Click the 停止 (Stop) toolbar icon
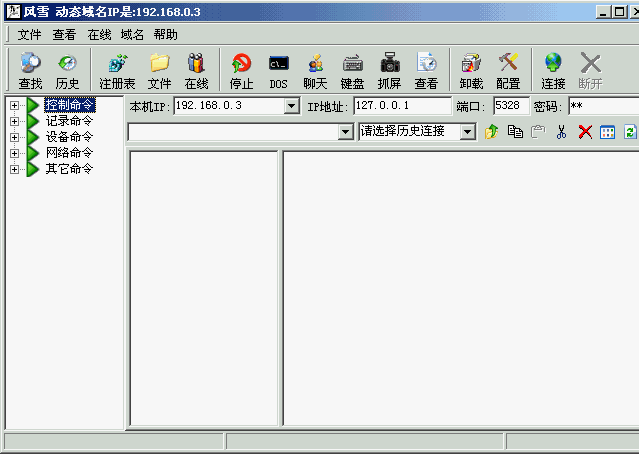Screen dimensions: 639x454 coord(241,70)
